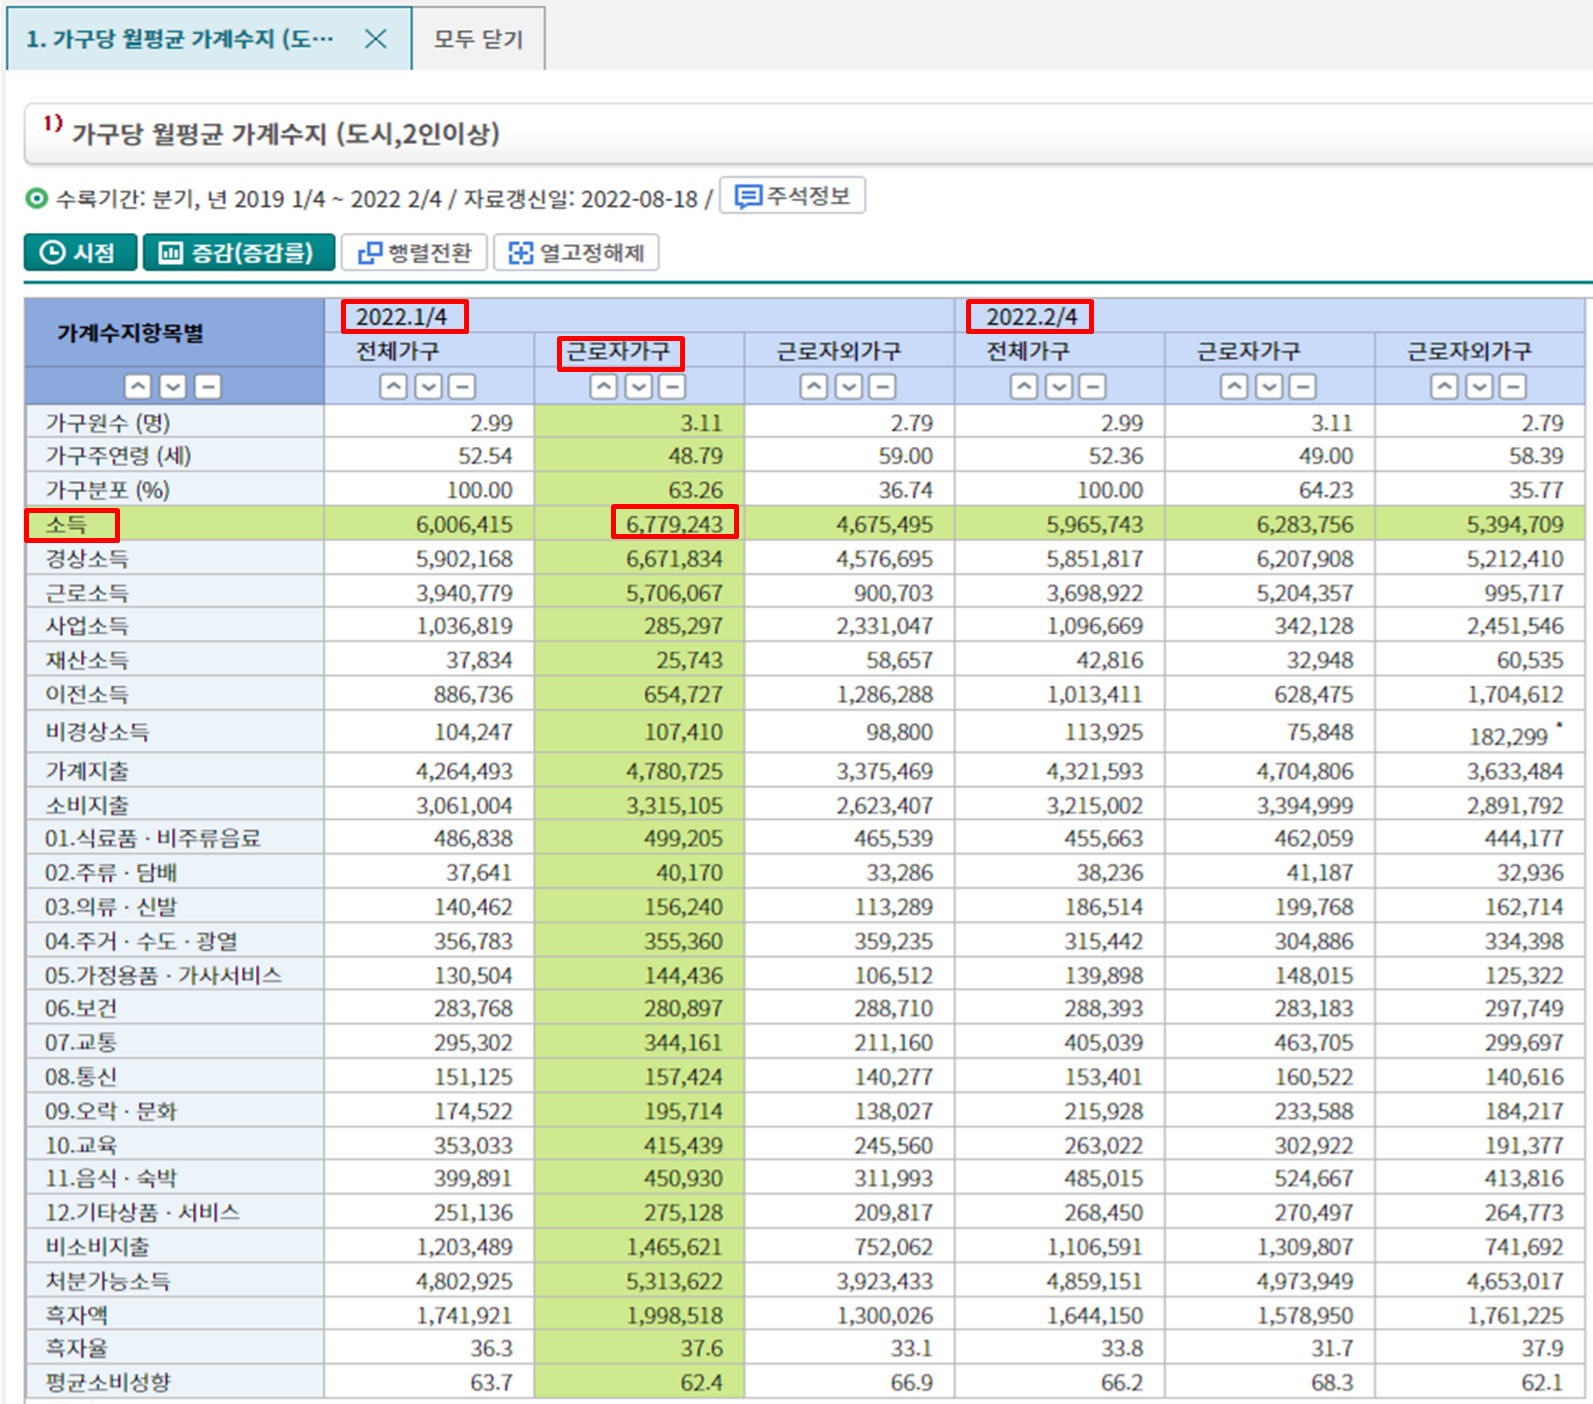Image resolution: width=1593 pixels, height=1404 pixels.
Task: Click the cell value 6,006,415
Action: pyautogui.click(x=464, y=524)
